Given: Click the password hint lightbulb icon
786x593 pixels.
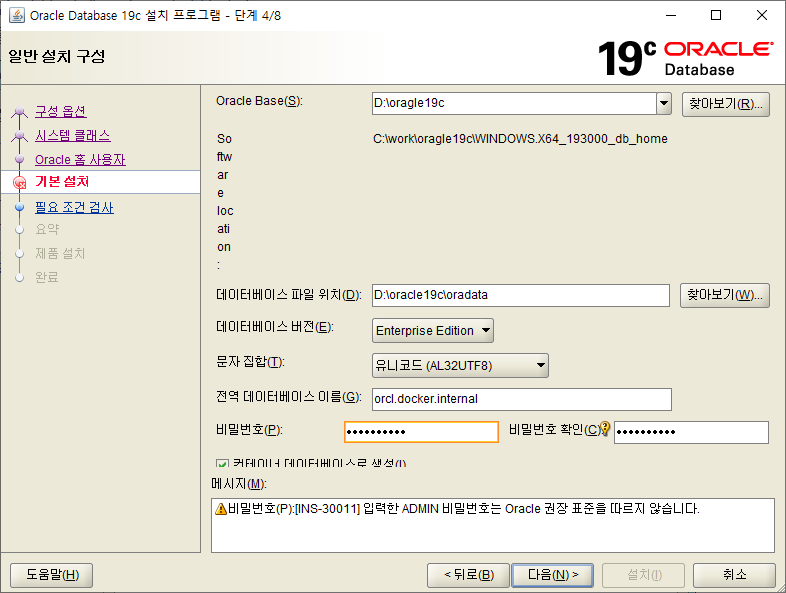Looking at the screenshot, I should (x=605, y=428).
